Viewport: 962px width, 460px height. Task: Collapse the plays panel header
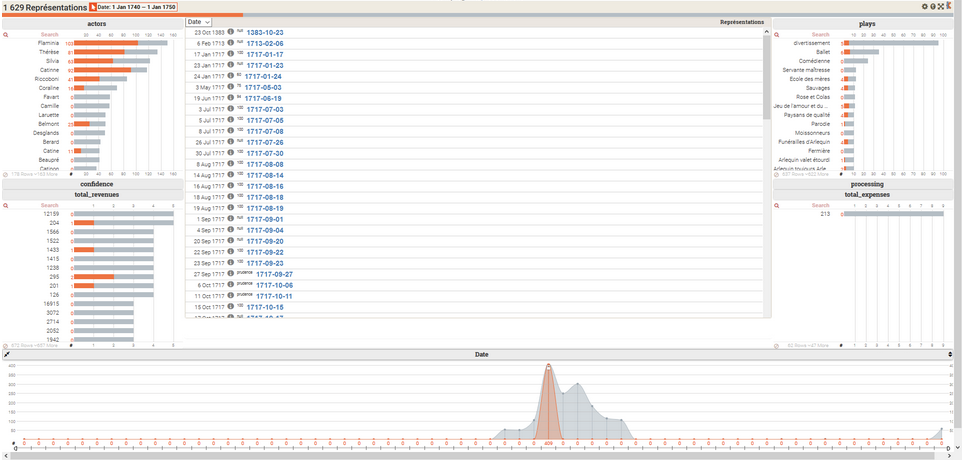(867, 23)
